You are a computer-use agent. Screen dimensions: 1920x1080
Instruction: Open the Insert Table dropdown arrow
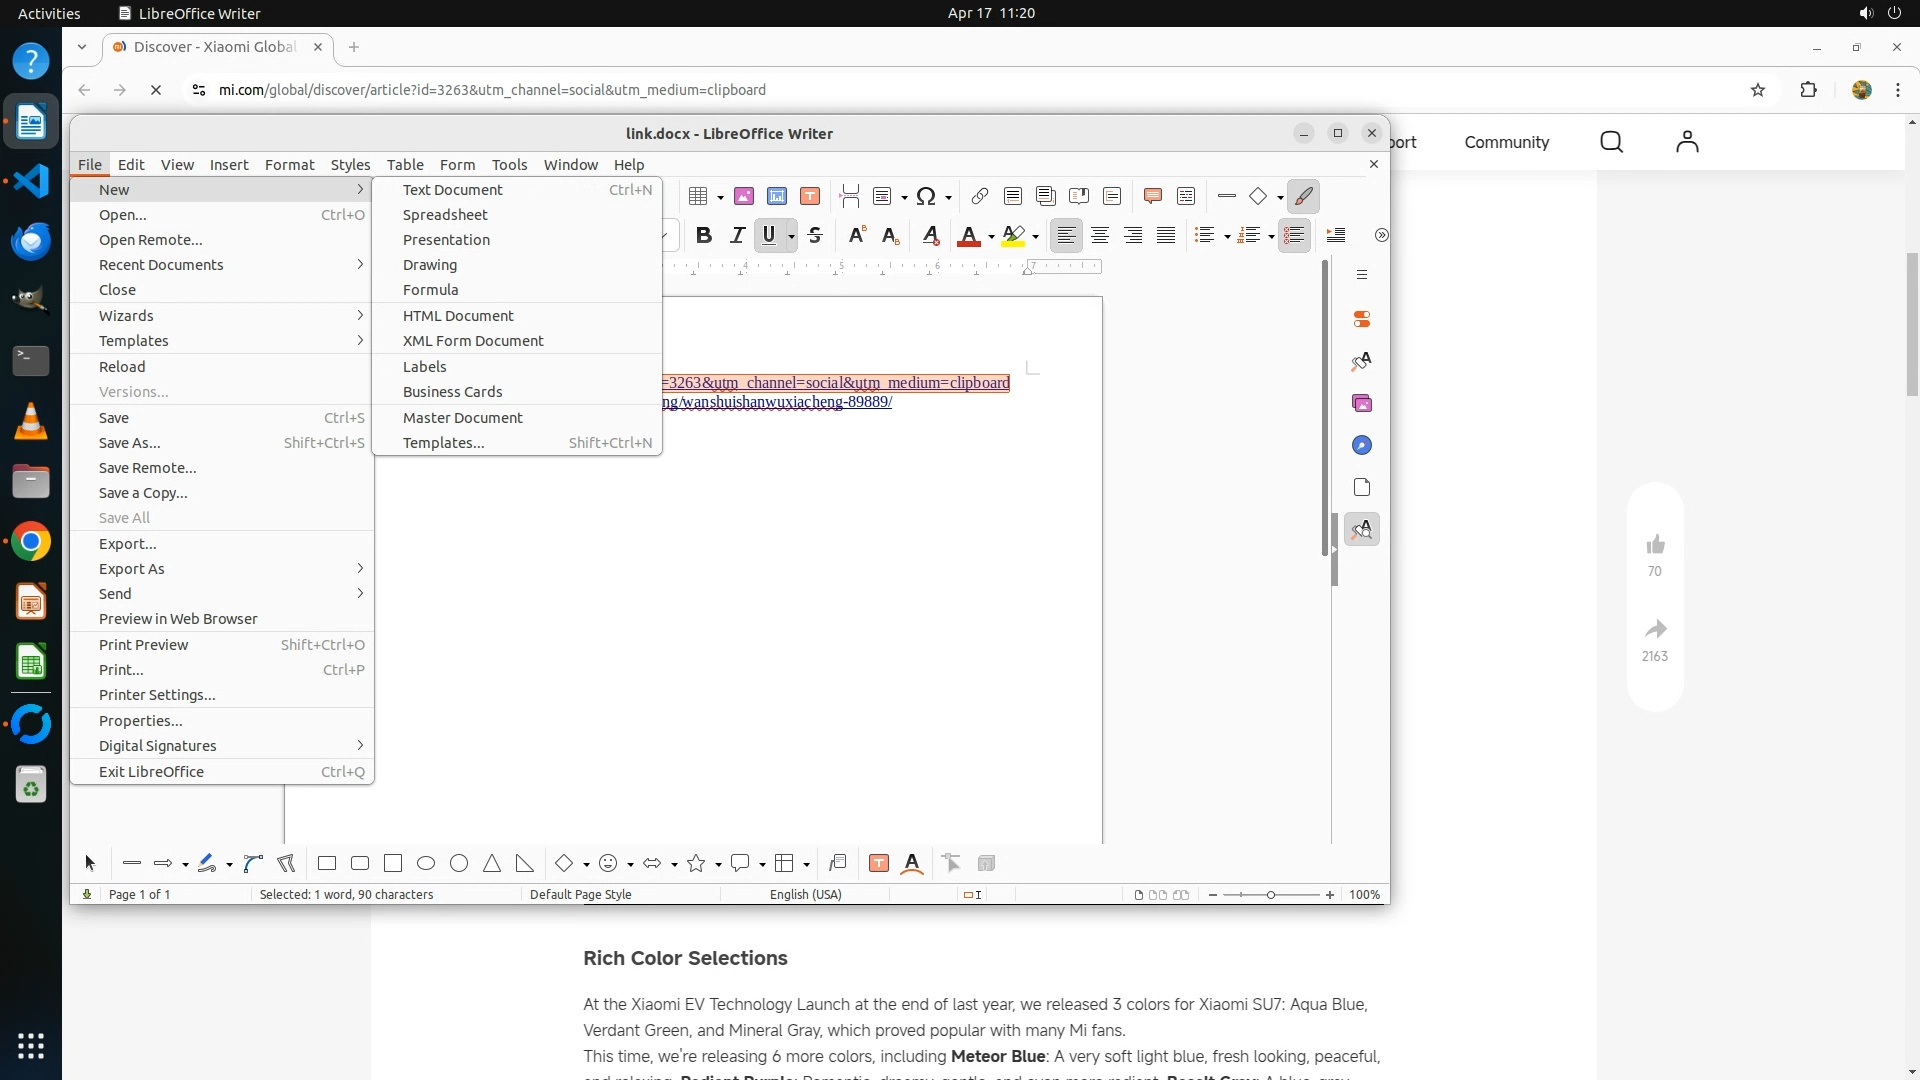(720, 197)
